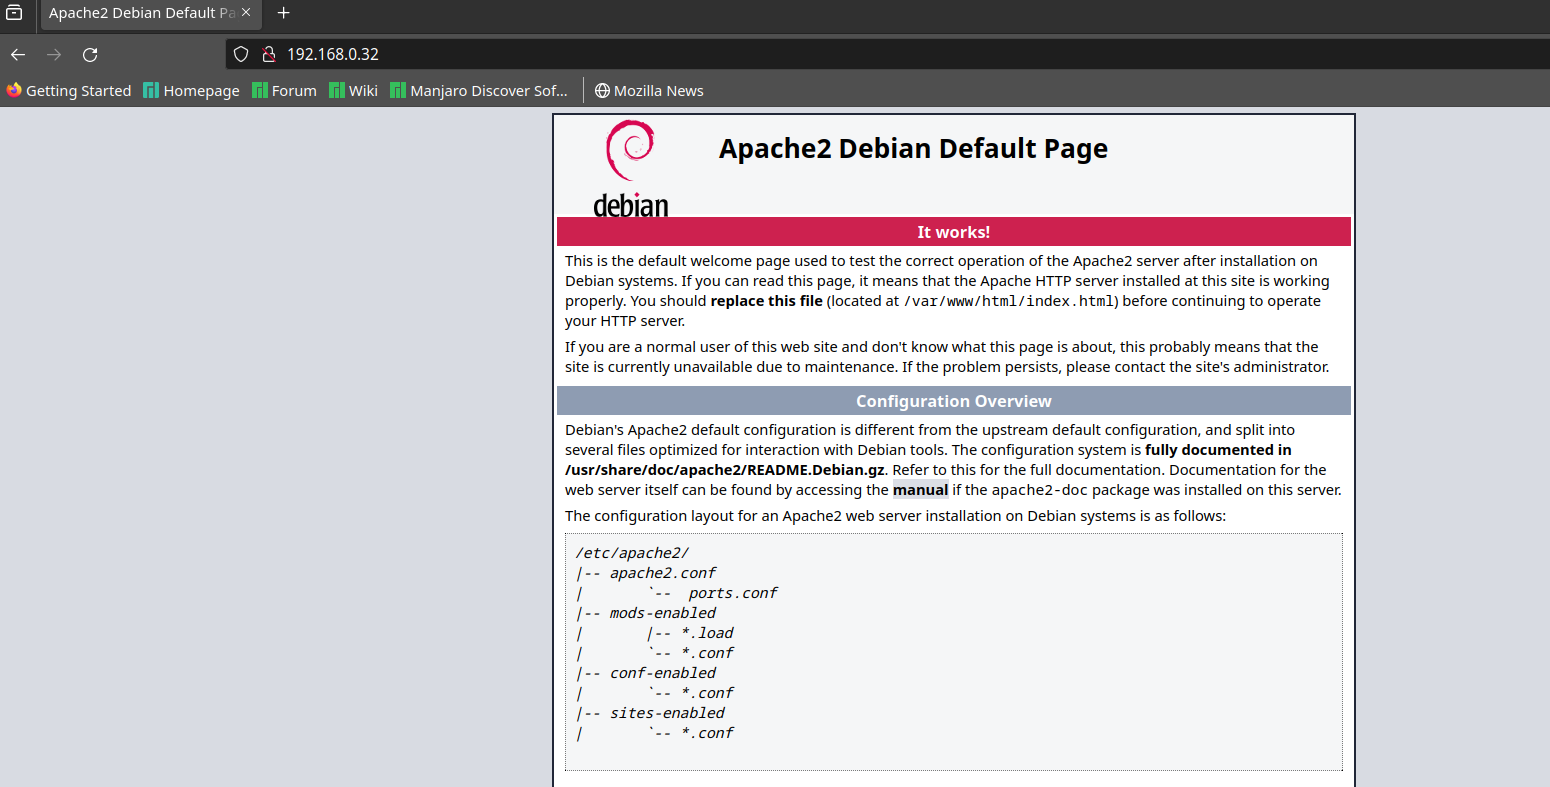This screenshot has height=787, width=1550.
Task: Click the apache2-doc package name text
Action: (1040, 490)
